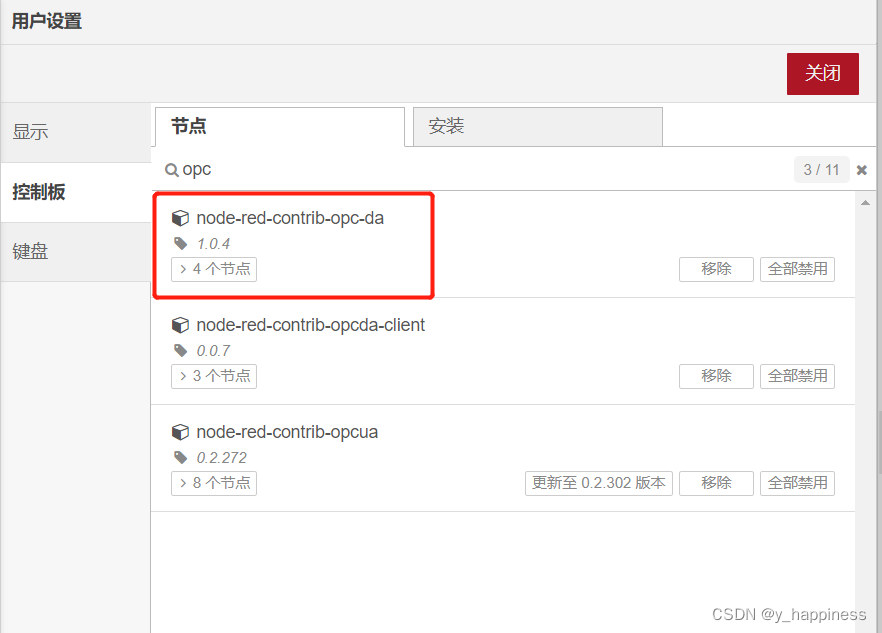
Task: Remove node-red-contrib-opcua with 移除
Action: [x=716, y=483]
